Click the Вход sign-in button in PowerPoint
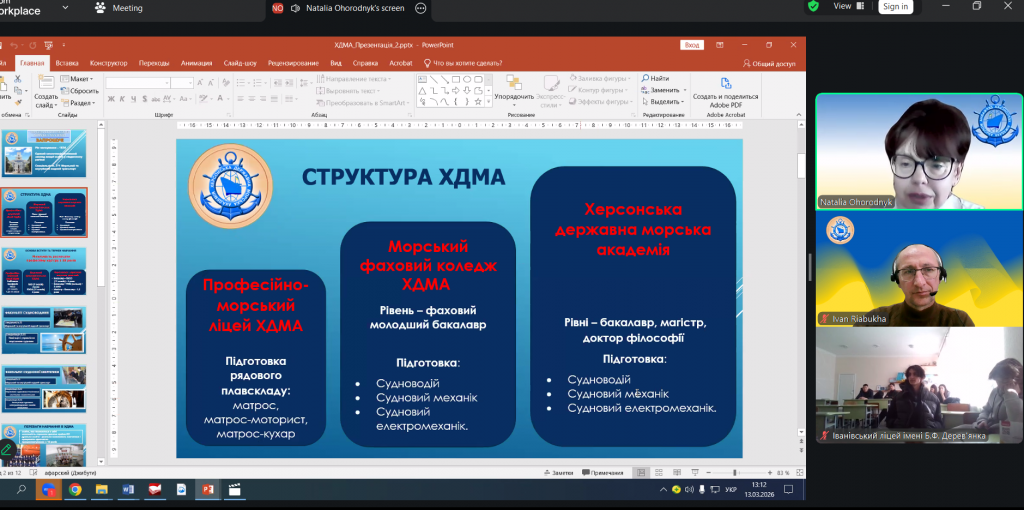This screenshot has width=1024, height=510. tap(691, 45)
